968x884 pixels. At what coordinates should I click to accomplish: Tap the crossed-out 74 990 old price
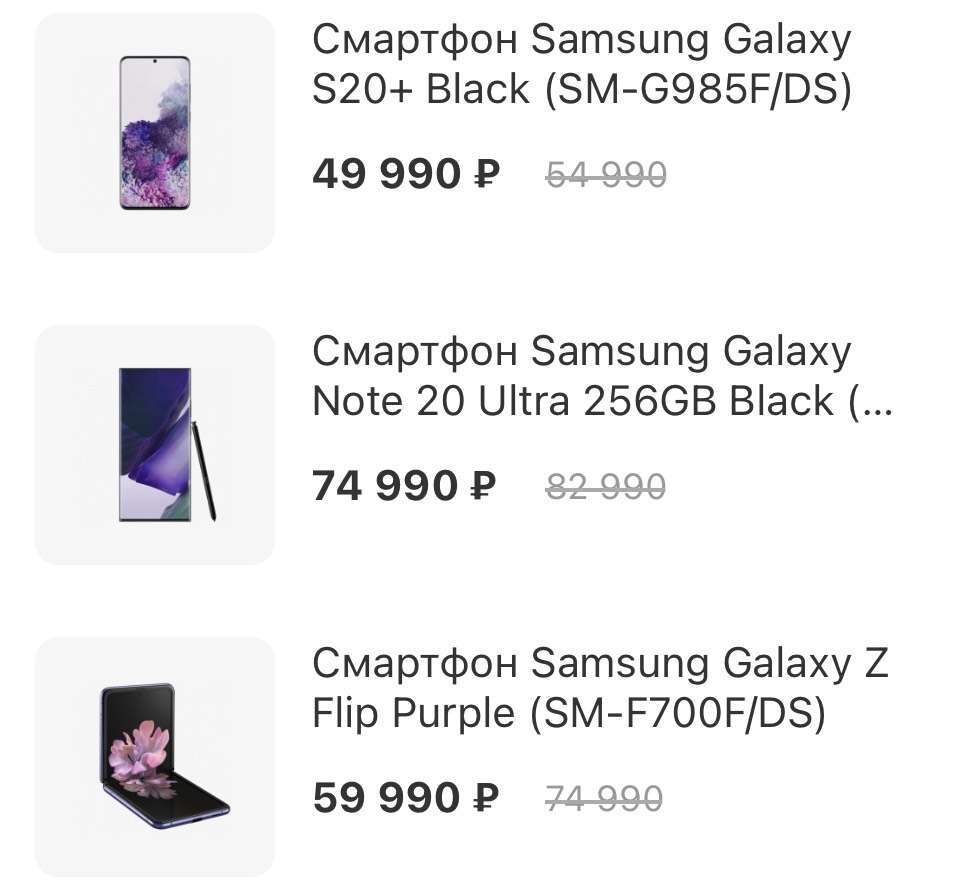click(604, 800)
